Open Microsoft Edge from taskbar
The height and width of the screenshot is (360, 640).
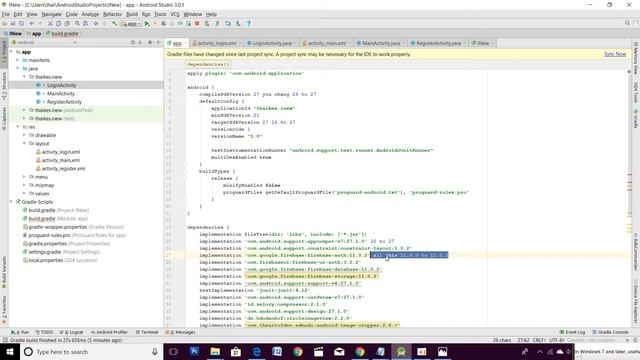[x=256, y=351]
